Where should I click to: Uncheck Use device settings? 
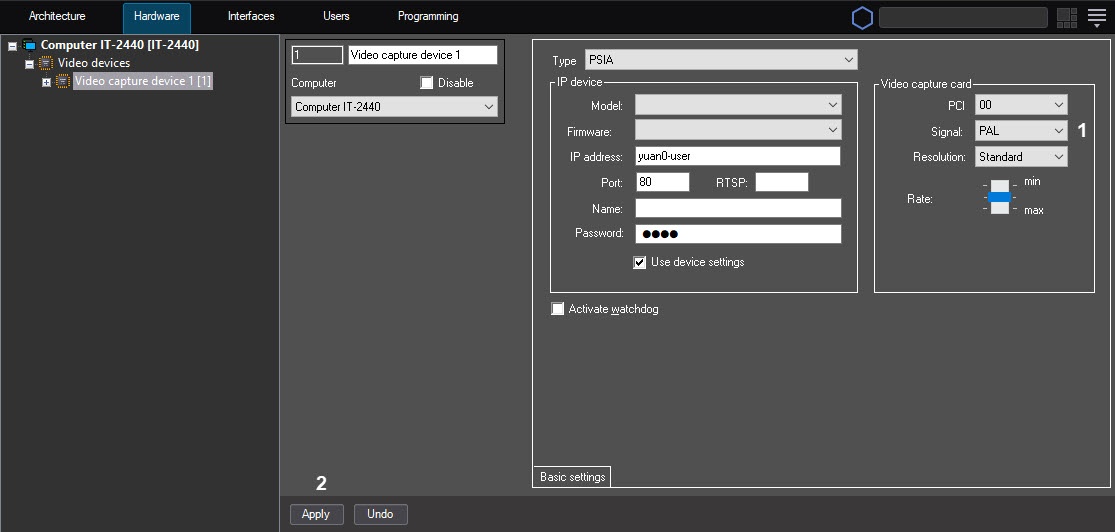click(640, 262)
